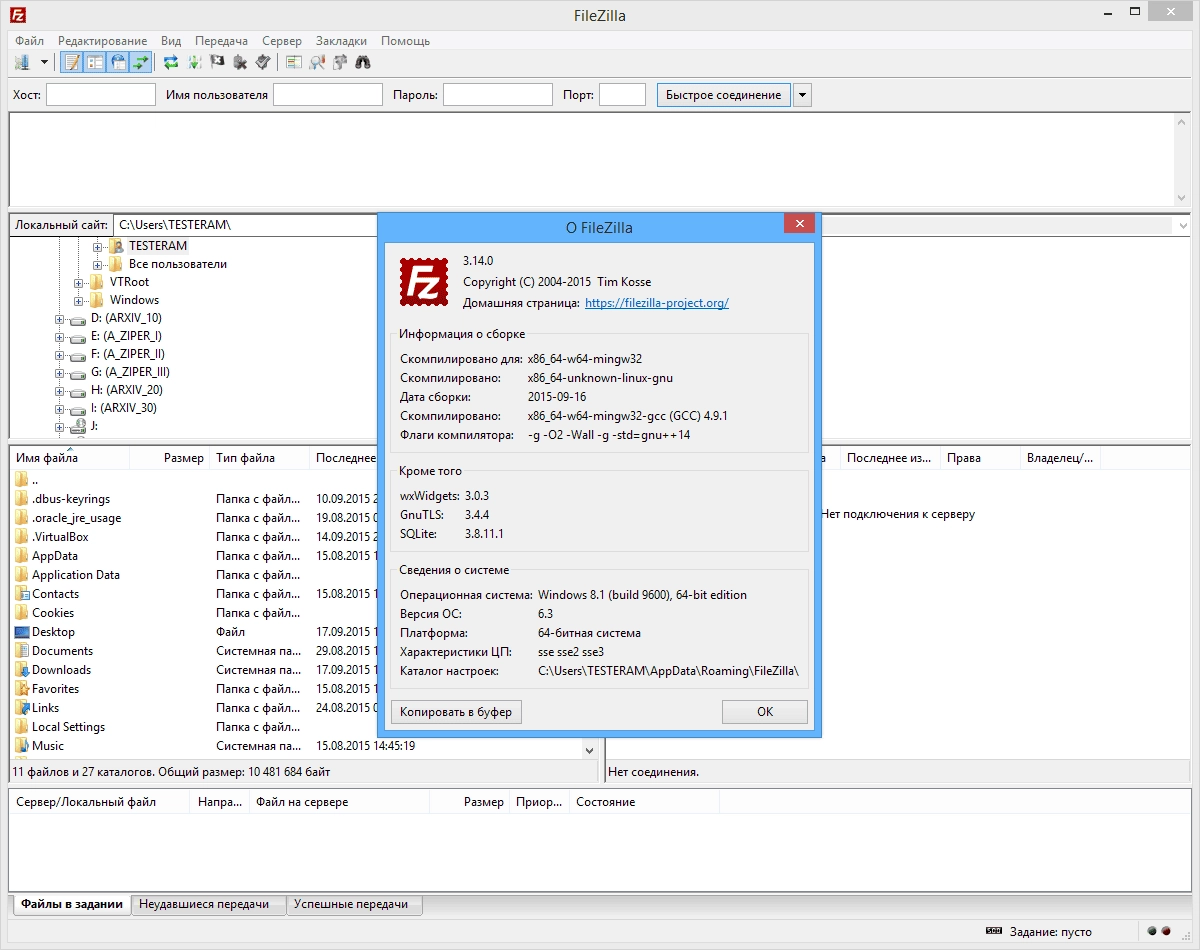The width and height of the screenshot is (1200, 950).
Task: Sort local files by Тип файла column
Action: click(260, 458)
